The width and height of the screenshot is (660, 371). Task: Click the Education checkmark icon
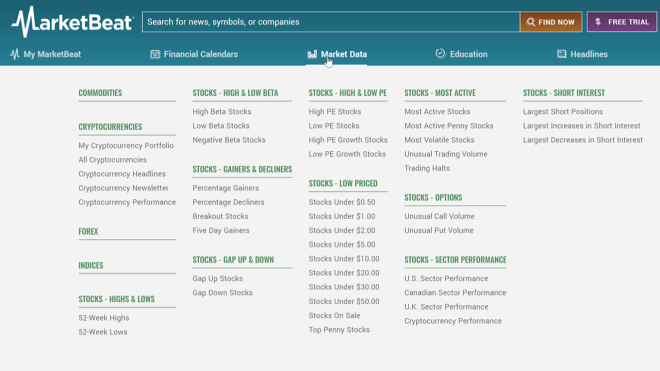(440, 53)
